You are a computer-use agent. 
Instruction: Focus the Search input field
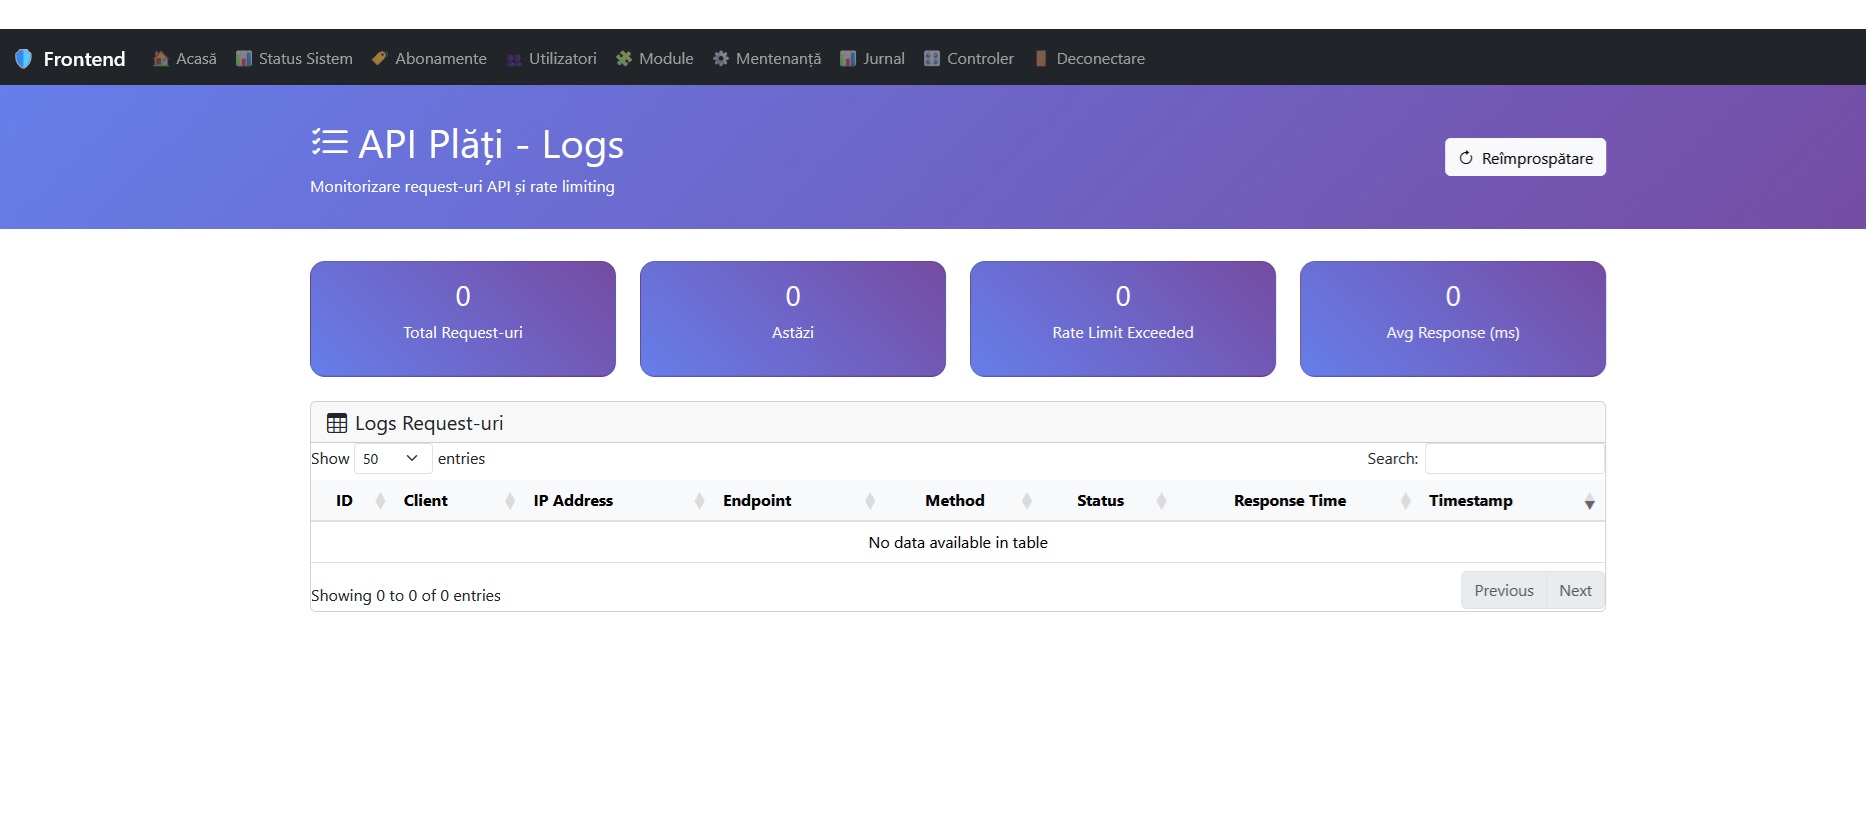(1514, 459)
